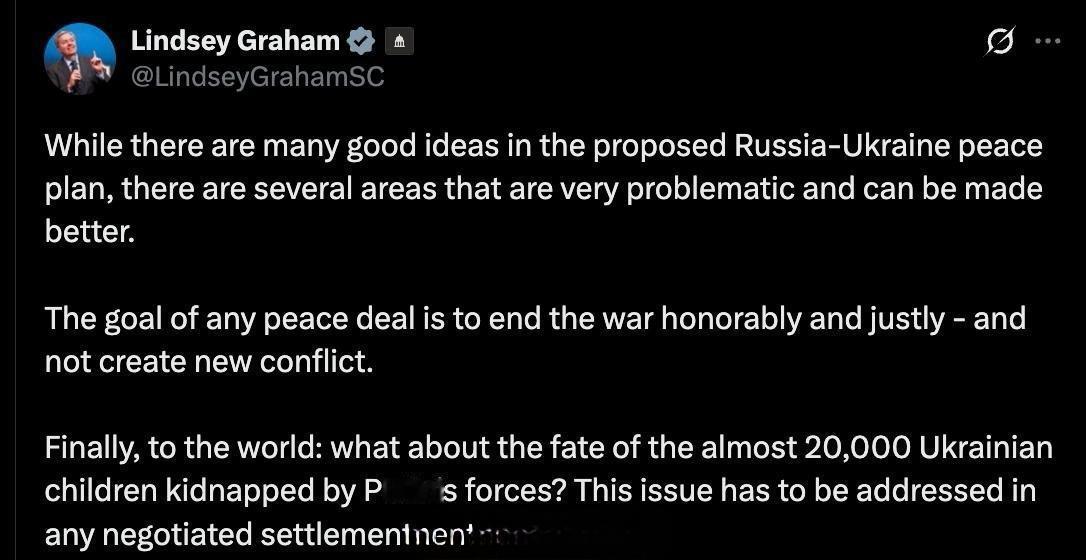Open the Grok slashed-circle icon
The image size is (1086, 560).
(x=1001, y=42)
